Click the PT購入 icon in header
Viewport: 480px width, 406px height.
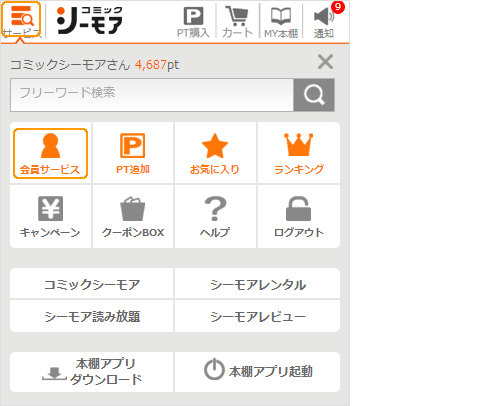[193, 22]
